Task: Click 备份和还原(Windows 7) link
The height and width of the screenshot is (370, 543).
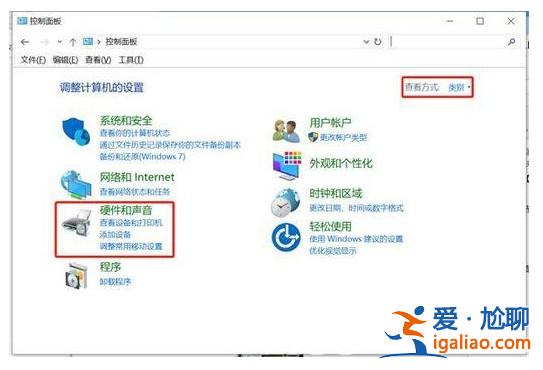Action: [x=142, y=157]
